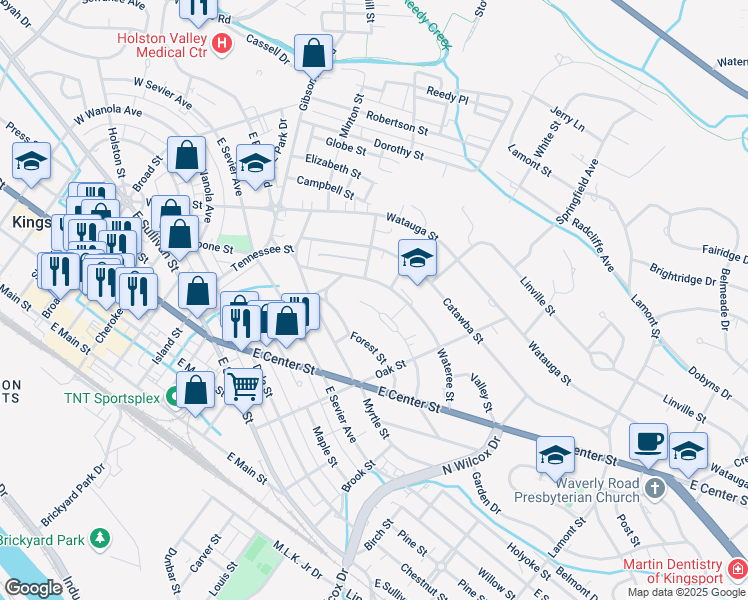Click the Valley St street label
Viewport: 748px width, 600px height.
481,393
